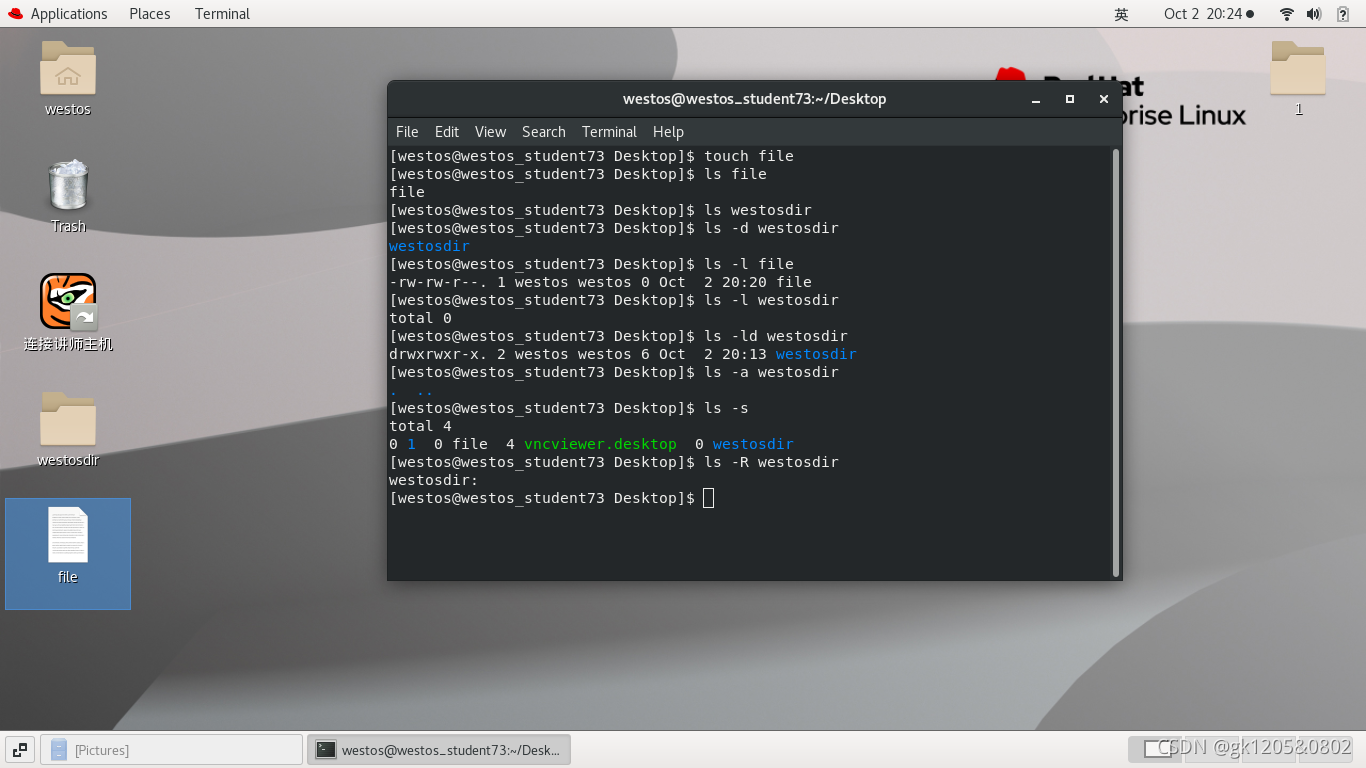Minimize the terminal window
The image size is (1366, 768).
point(1036,99)
